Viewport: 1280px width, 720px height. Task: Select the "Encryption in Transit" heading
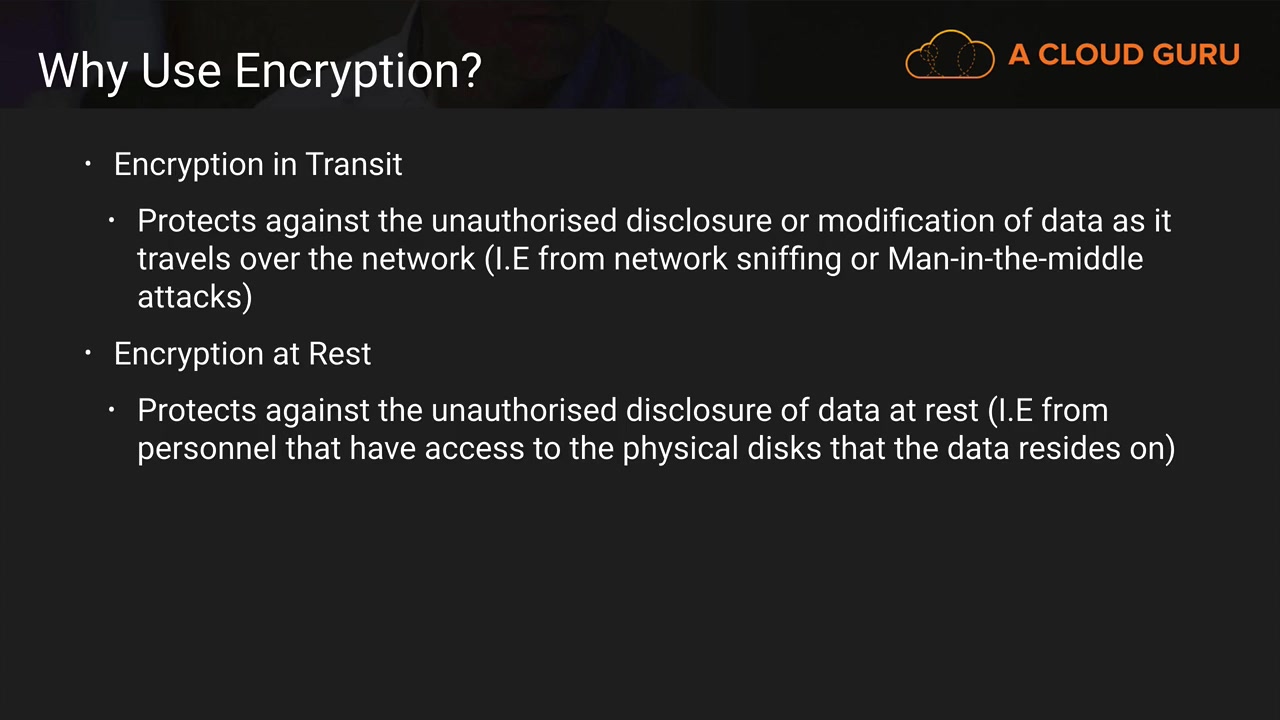click(258, 164)
